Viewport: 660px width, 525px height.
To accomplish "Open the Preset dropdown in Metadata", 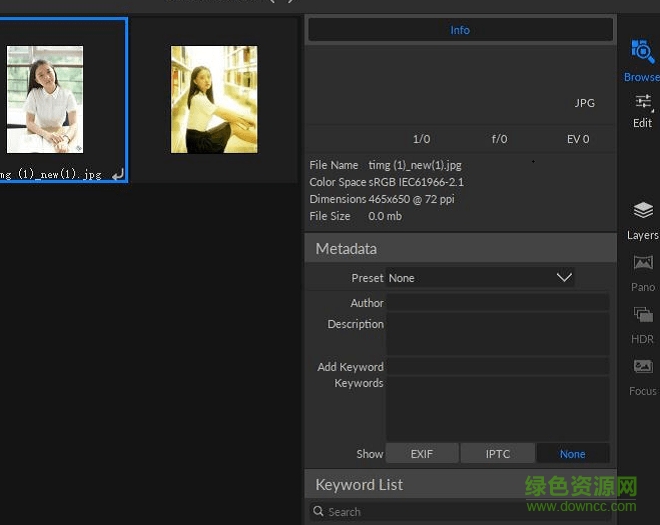I will click(480, 278).
